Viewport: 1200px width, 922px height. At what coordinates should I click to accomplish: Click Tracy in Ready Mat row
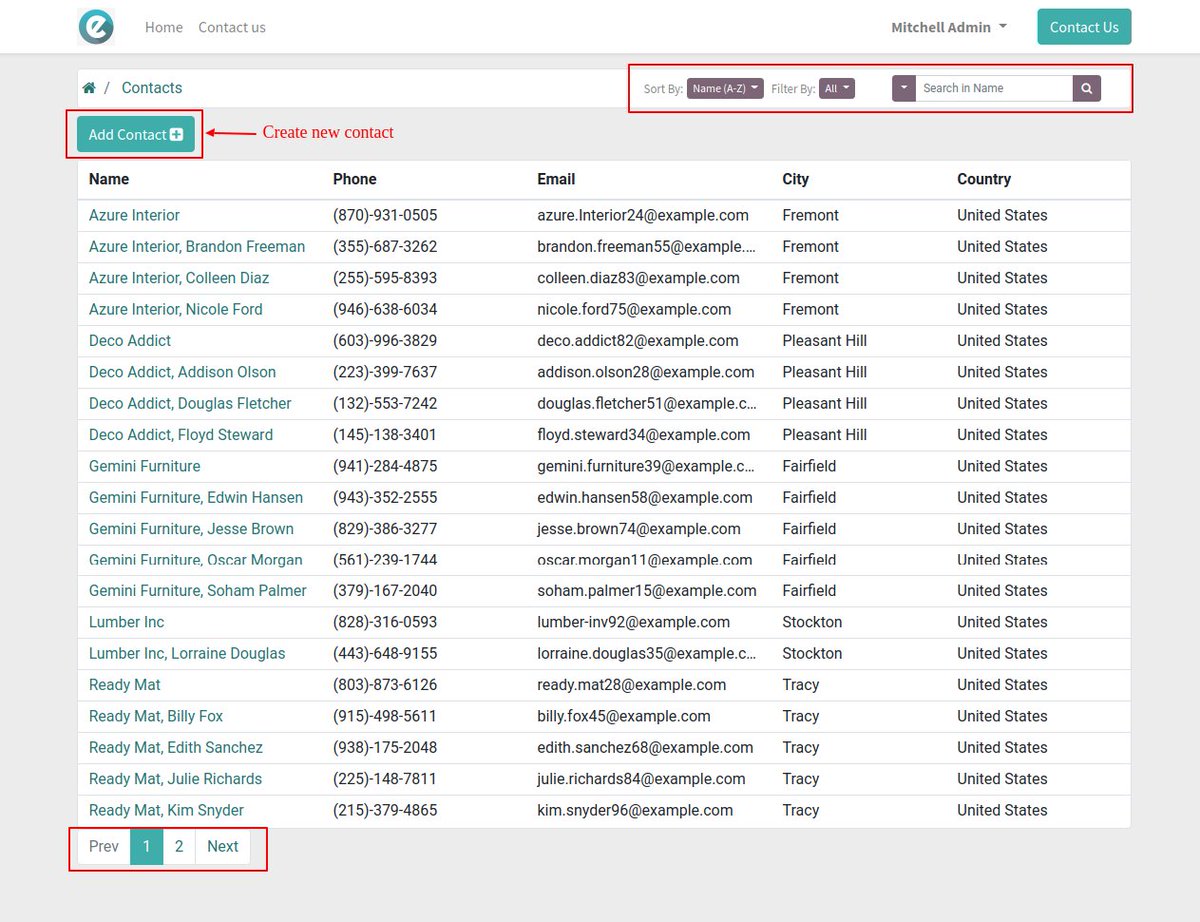point(801,685)
